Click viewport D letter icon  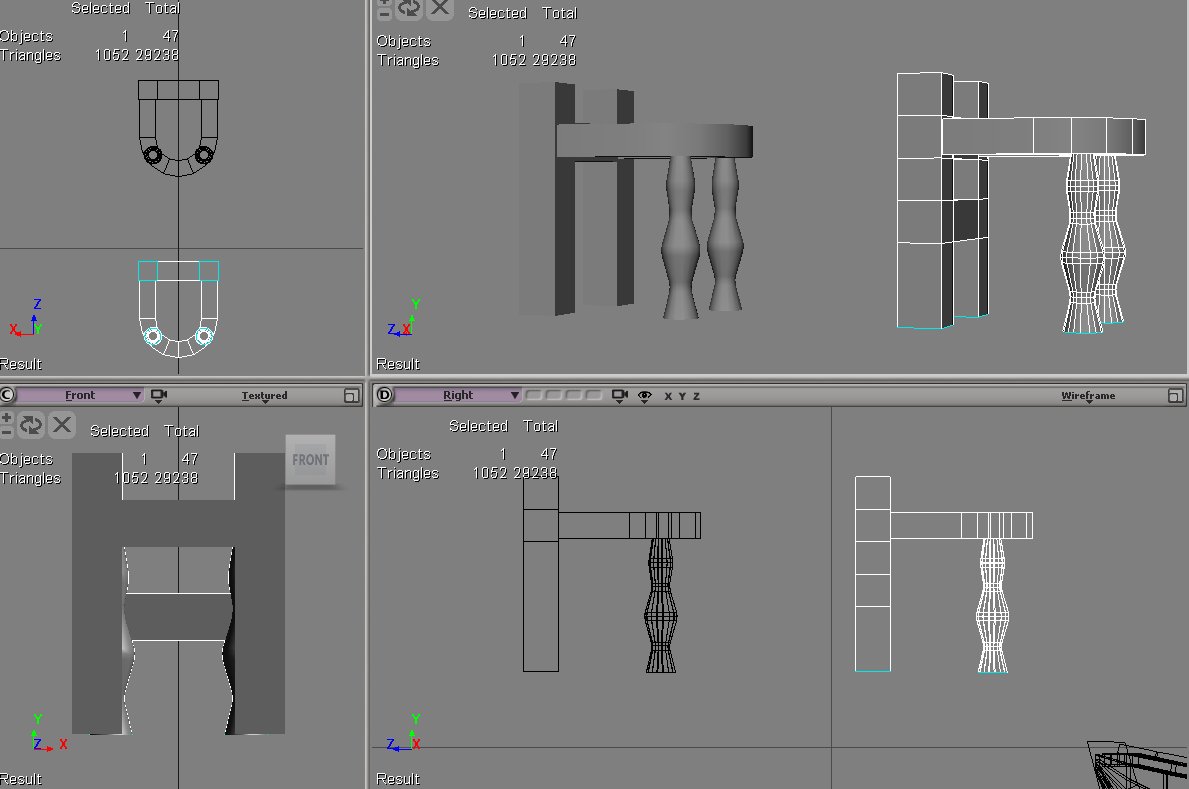pos(384,395)
